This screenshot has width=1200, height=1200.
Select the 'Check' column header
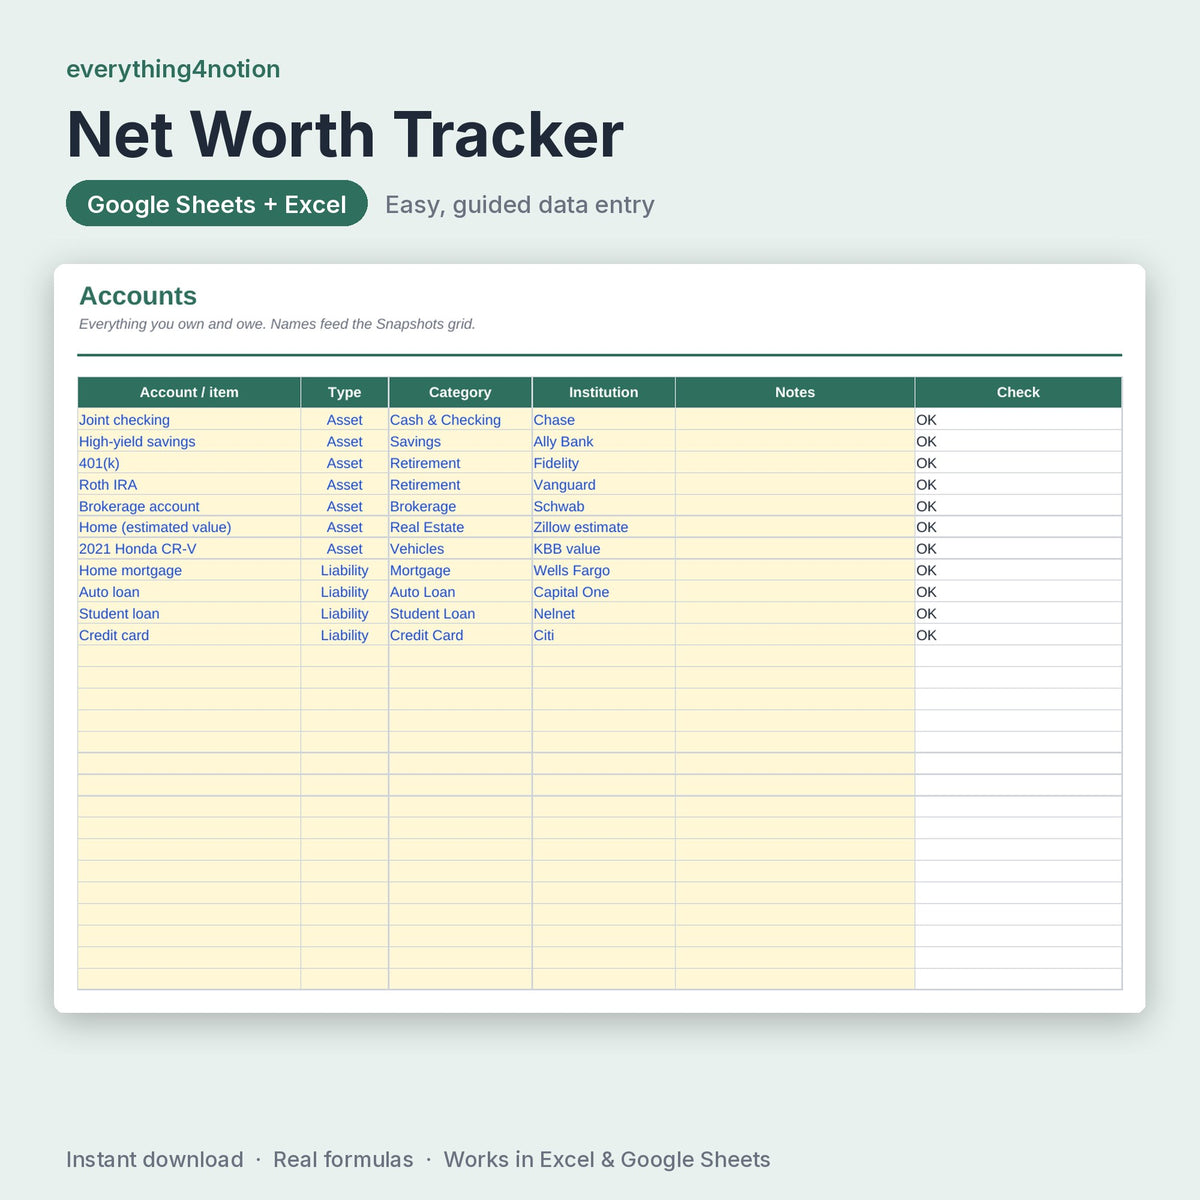point(1018,392)
